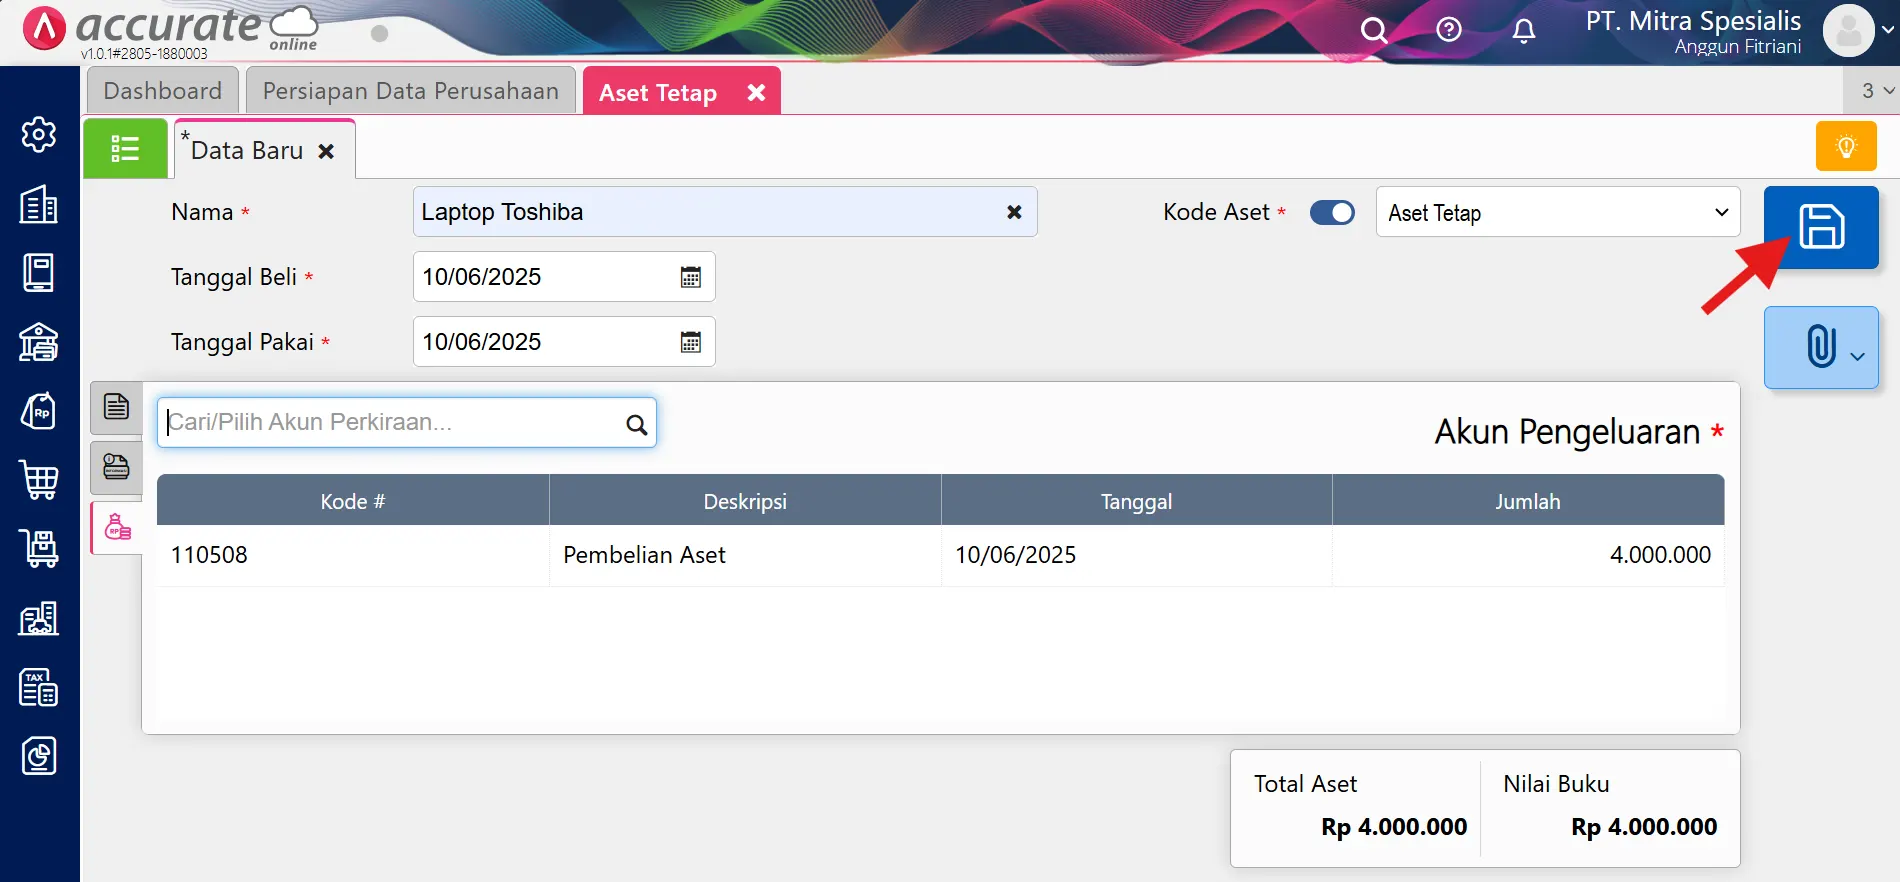The height and width of the screenshot is (882, 1900).
Task: Open the shopping cart sidebar module
Action: pyautogui.click(x=39, y=480)
